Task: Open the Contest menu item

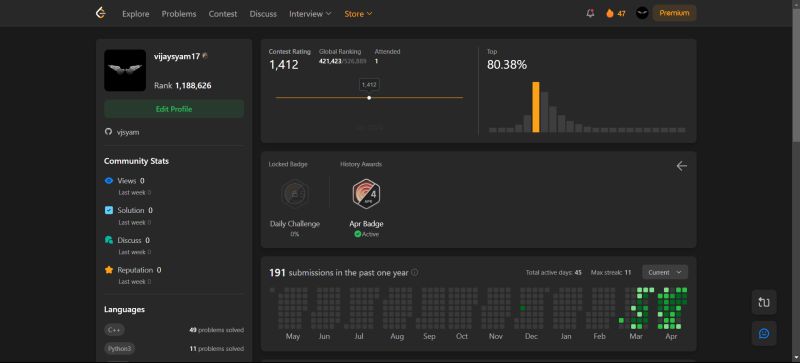Action: (223, 14)
